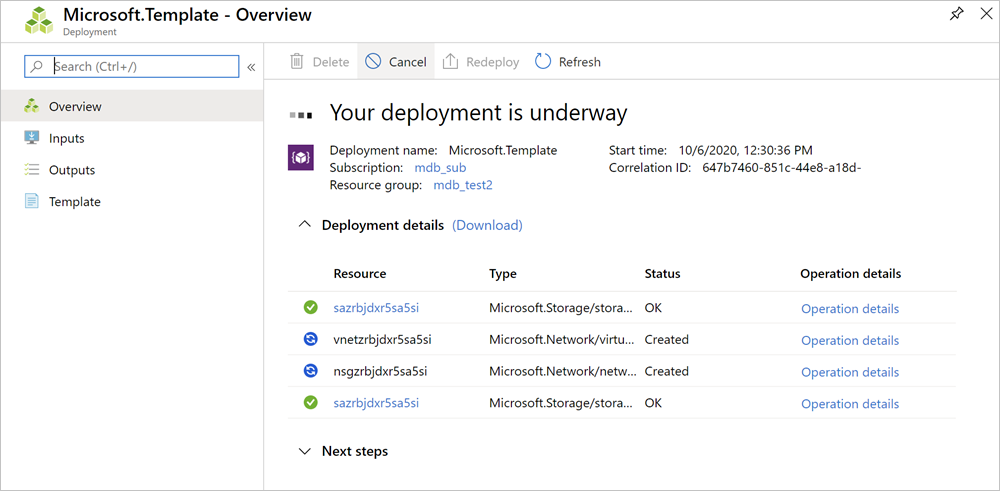Click the Overview cubes icon in sidebar
This screenshot has width=1000, height=491.
32,106
